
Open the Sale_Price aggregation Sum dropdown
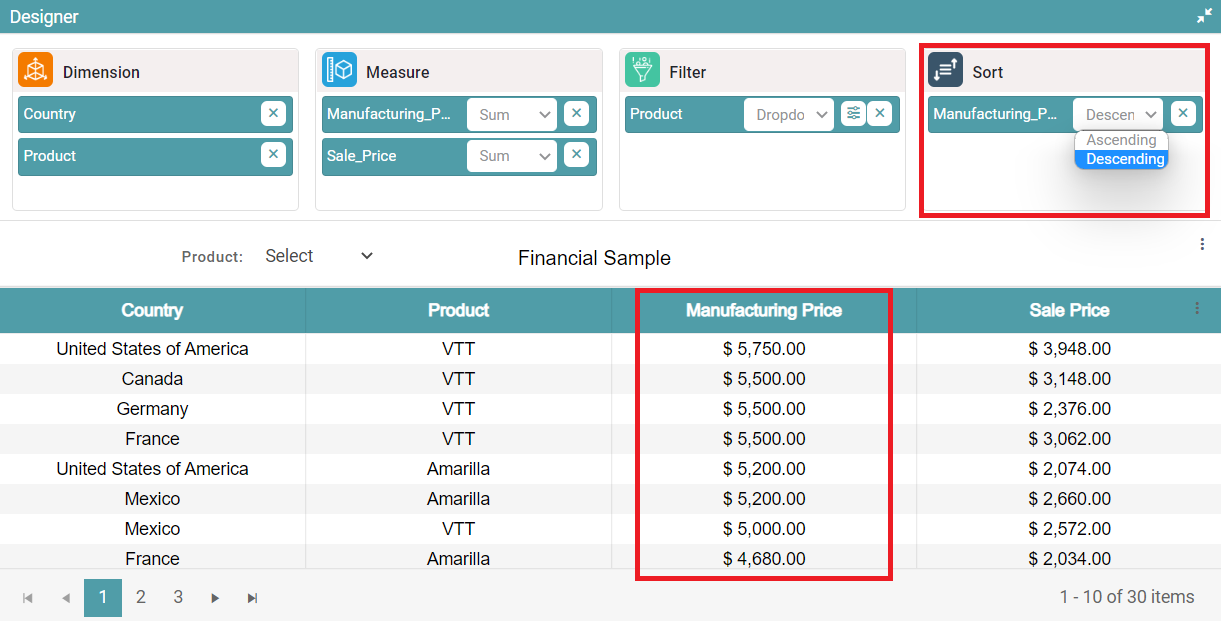(x=511, y=156)
